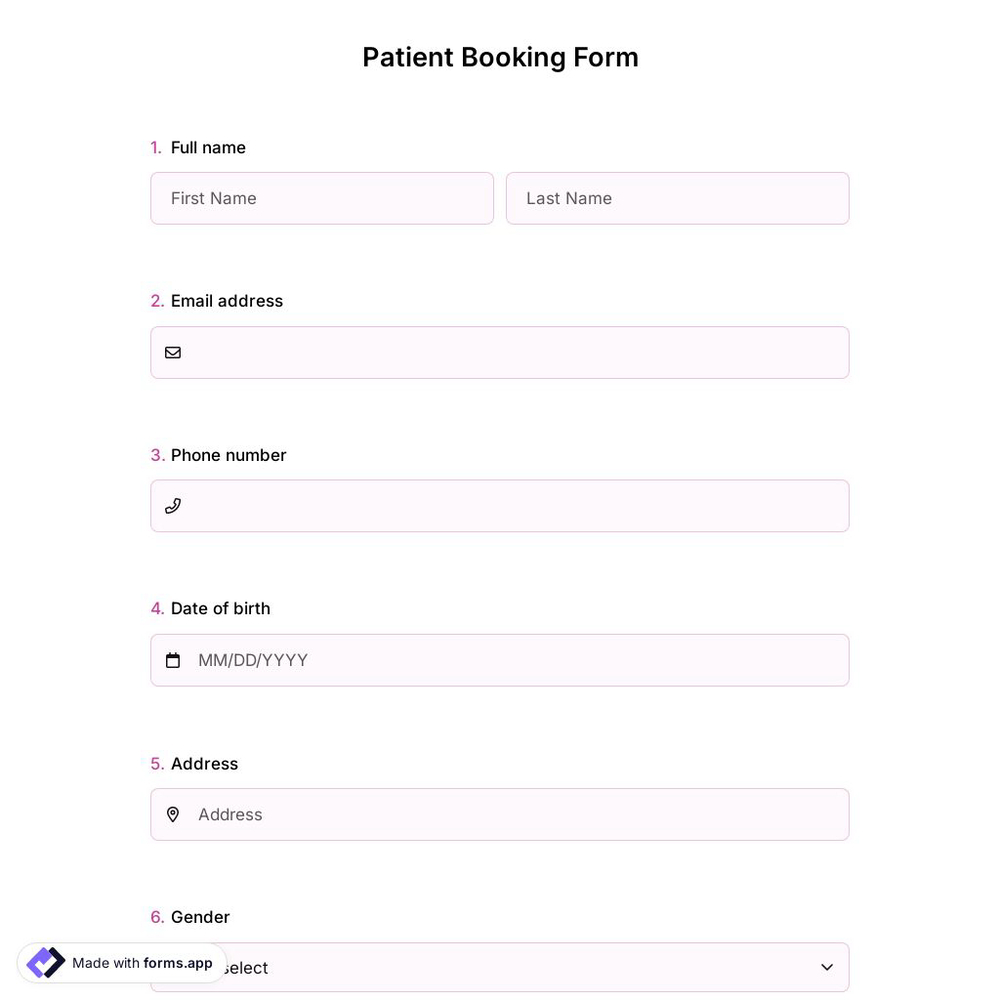Click the Address text input

click(500, 814)
